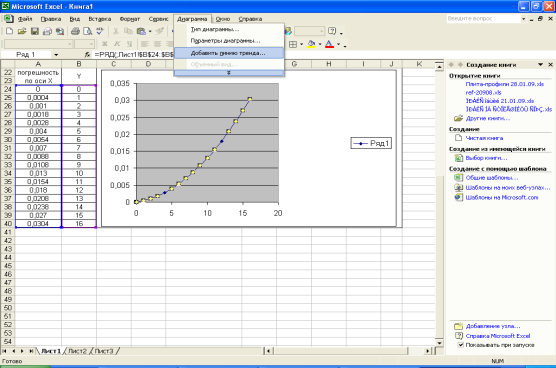Select Добавить линию тренда menu entry
This screenshot has height=368, width=556.
(x=229, y=53)
